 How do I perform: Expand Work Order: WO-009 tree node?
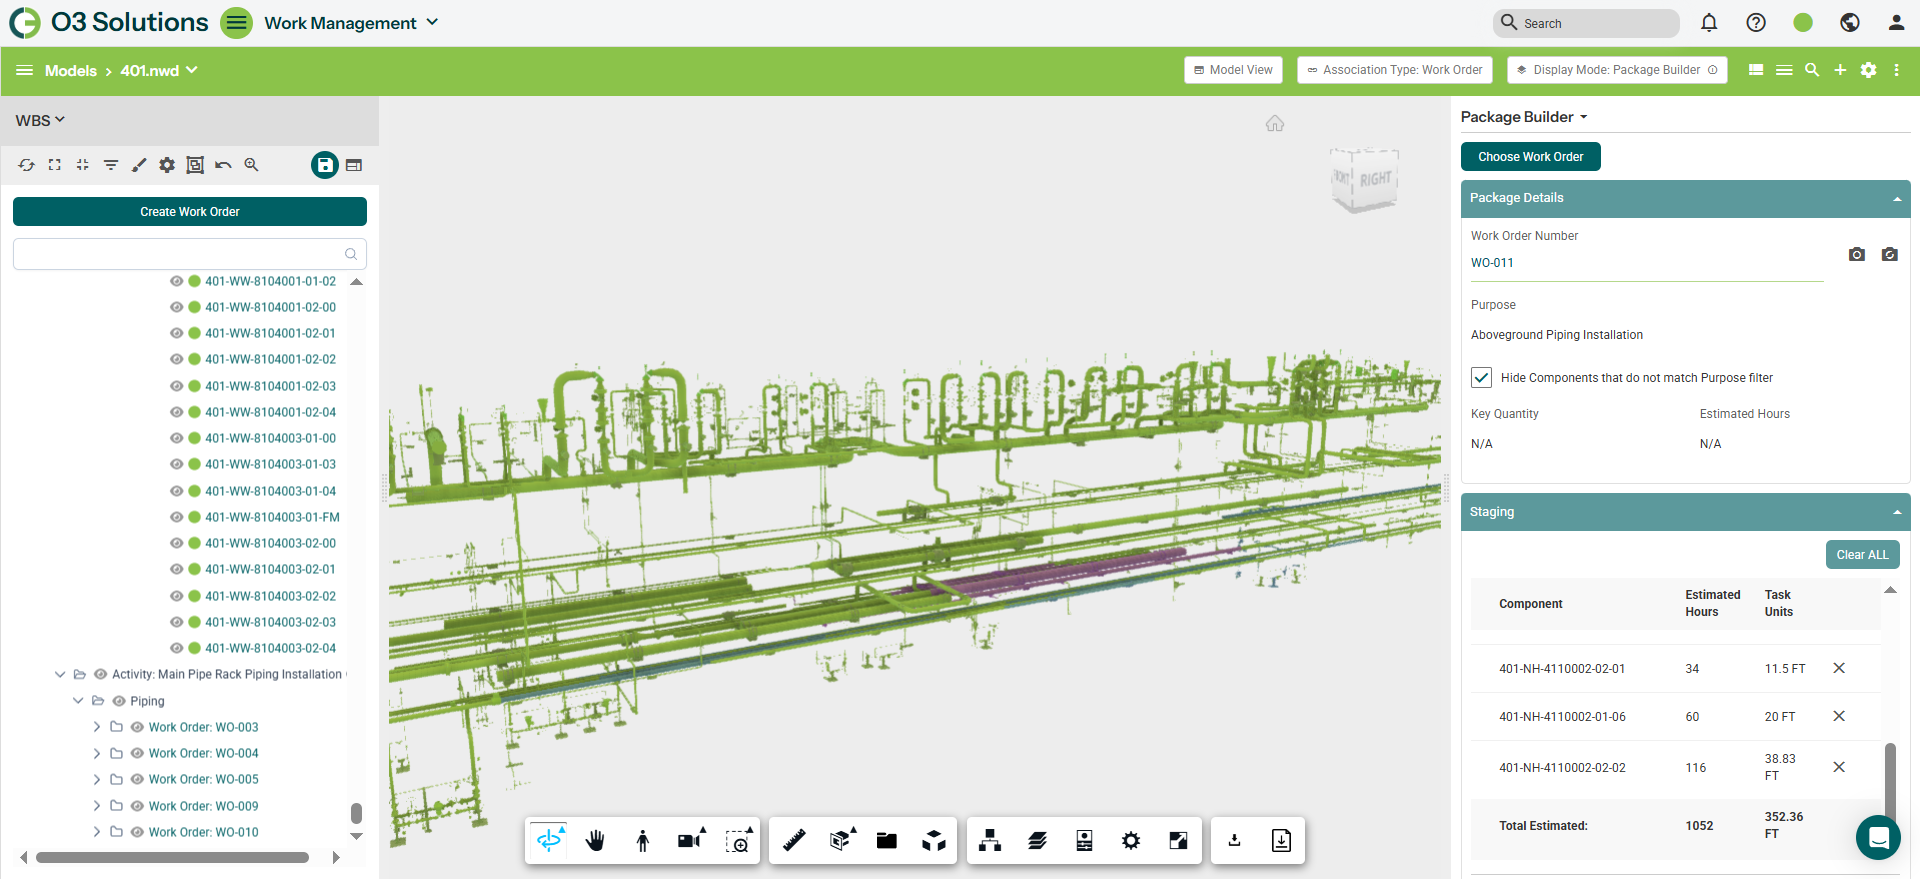97,806
